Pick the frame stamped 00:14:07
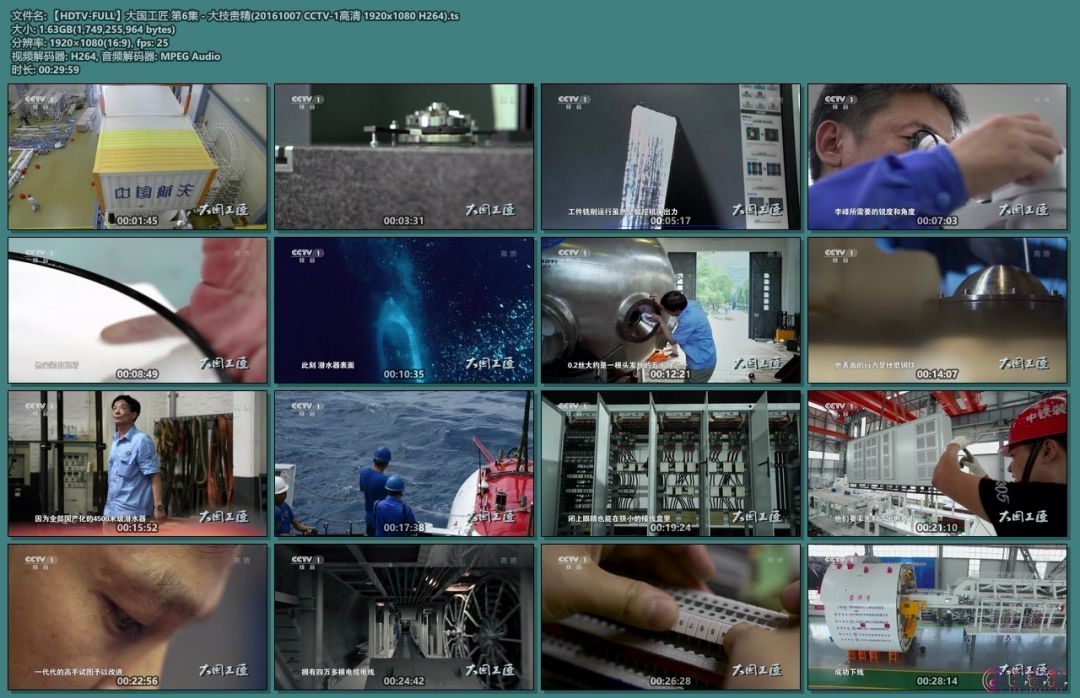Screen dimensions: 1080x698 [x=937, y=310]
